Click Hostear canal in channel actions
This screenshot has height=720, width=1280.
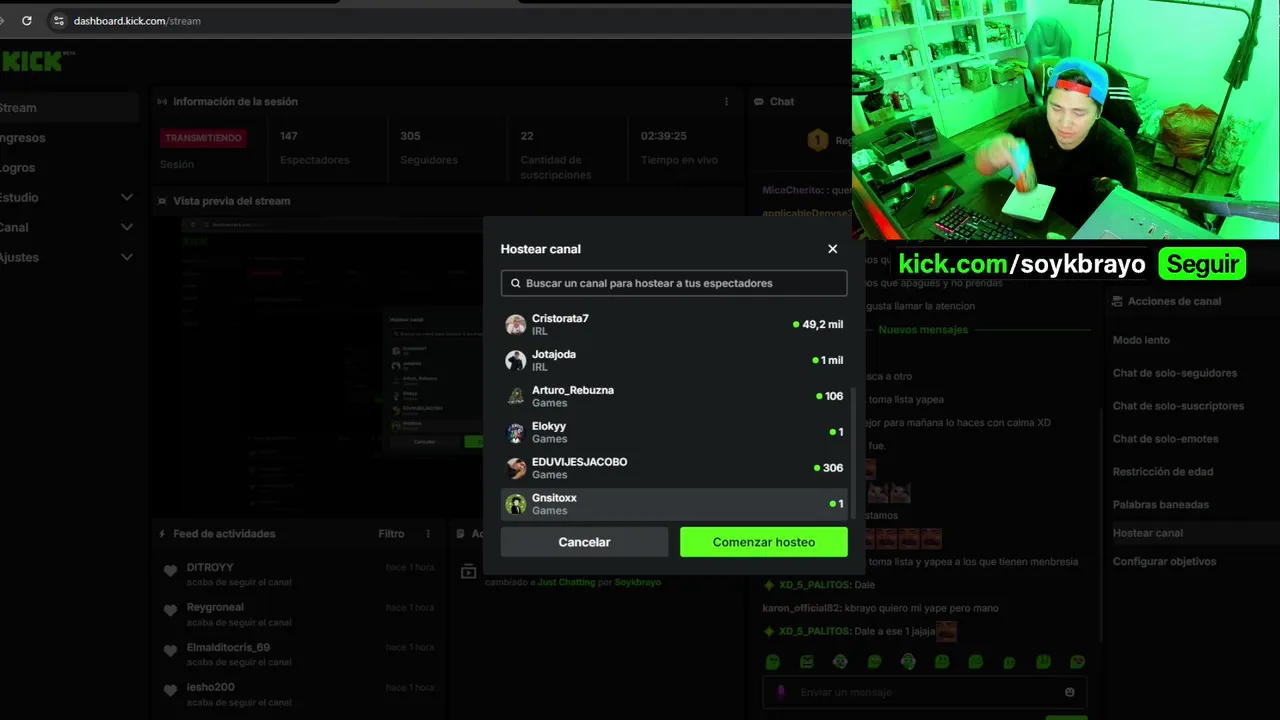(1148, 533)
